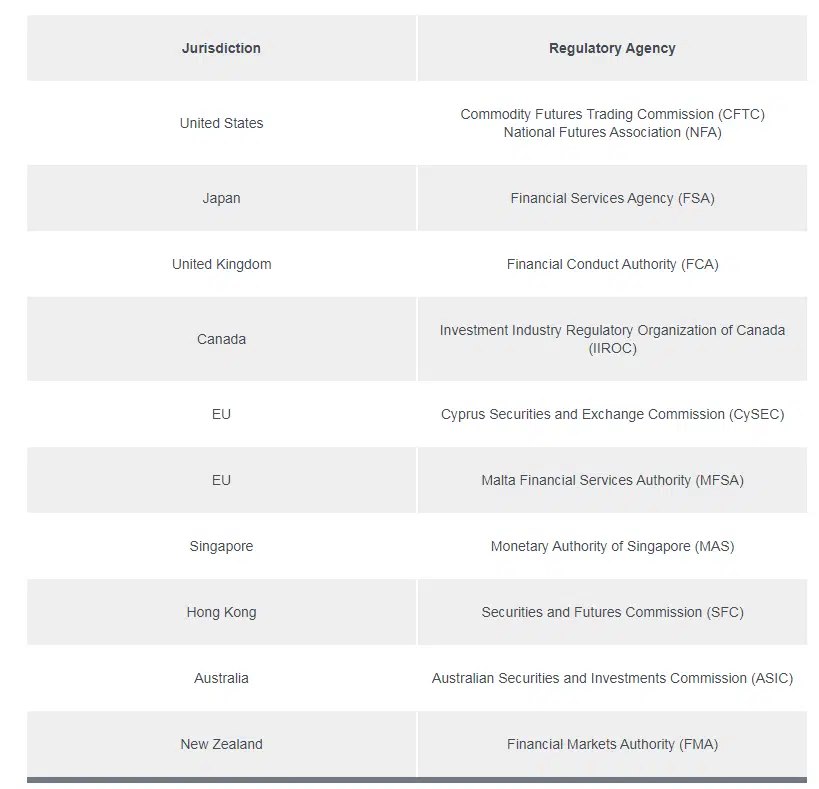Select the Japan jurisdiction cell
Screen dimensions: 819x789
[x=221, y=198]
